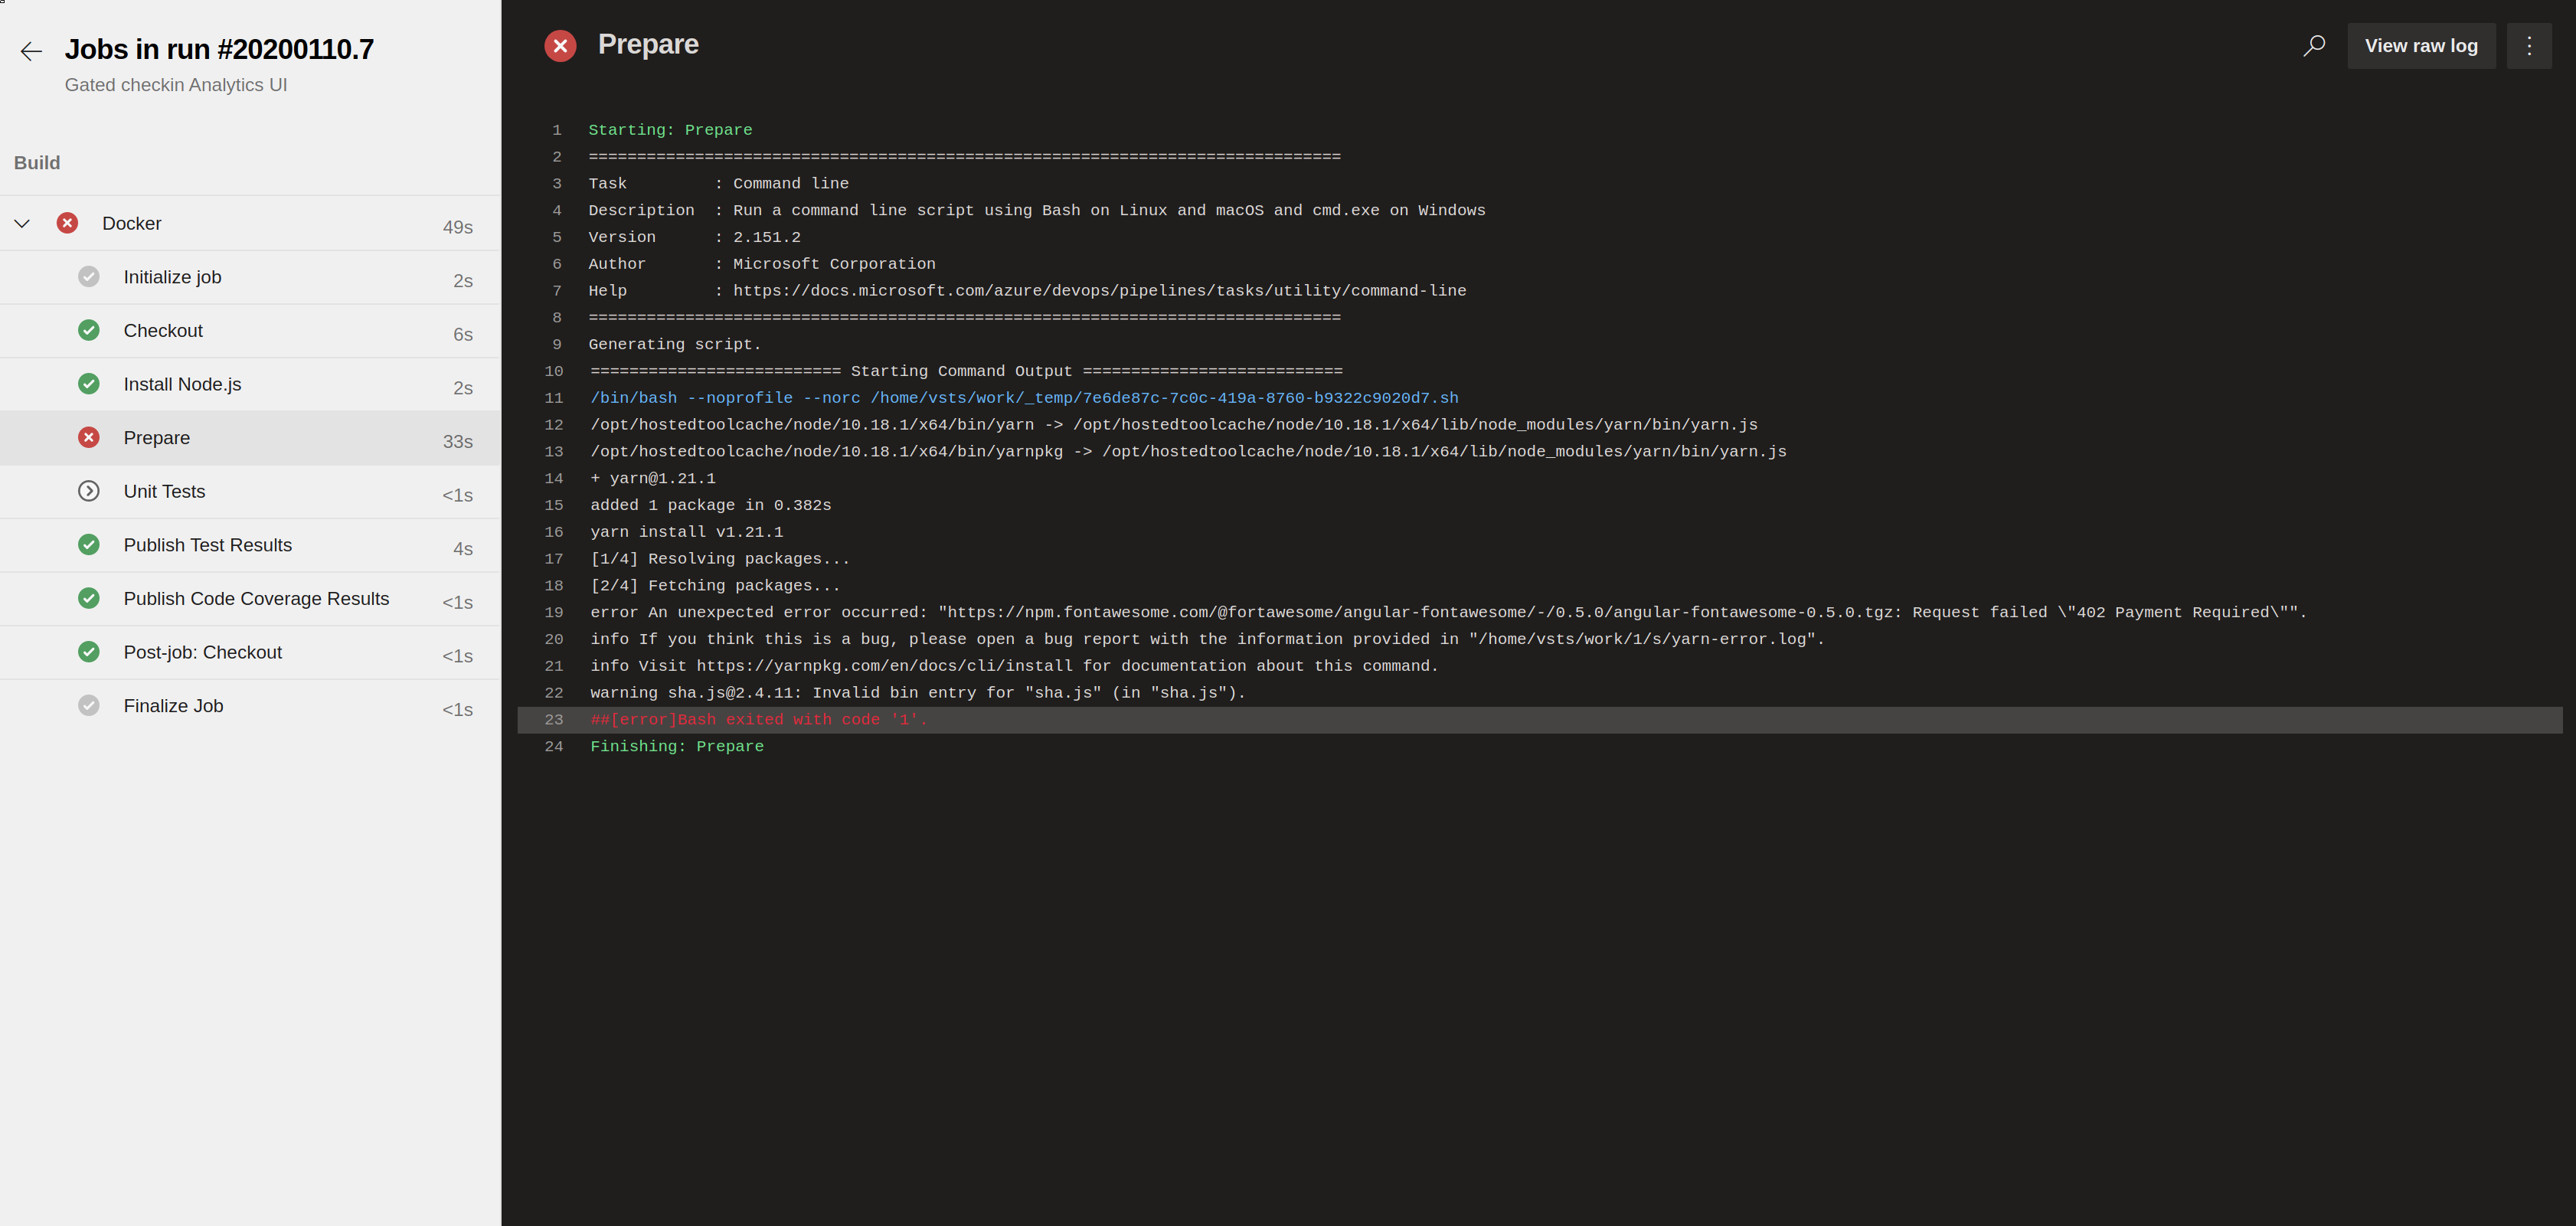The height and width of the screenshot is (1226, 2576).
Task: Click green success icon for Checkout
Action: (x=89, y=330)
